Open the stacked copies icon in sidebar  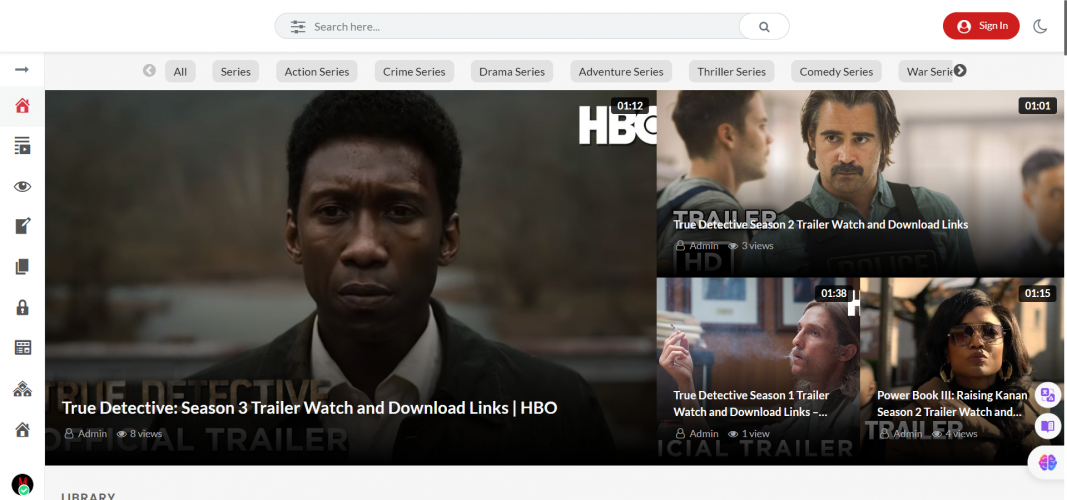click(22, 267)
